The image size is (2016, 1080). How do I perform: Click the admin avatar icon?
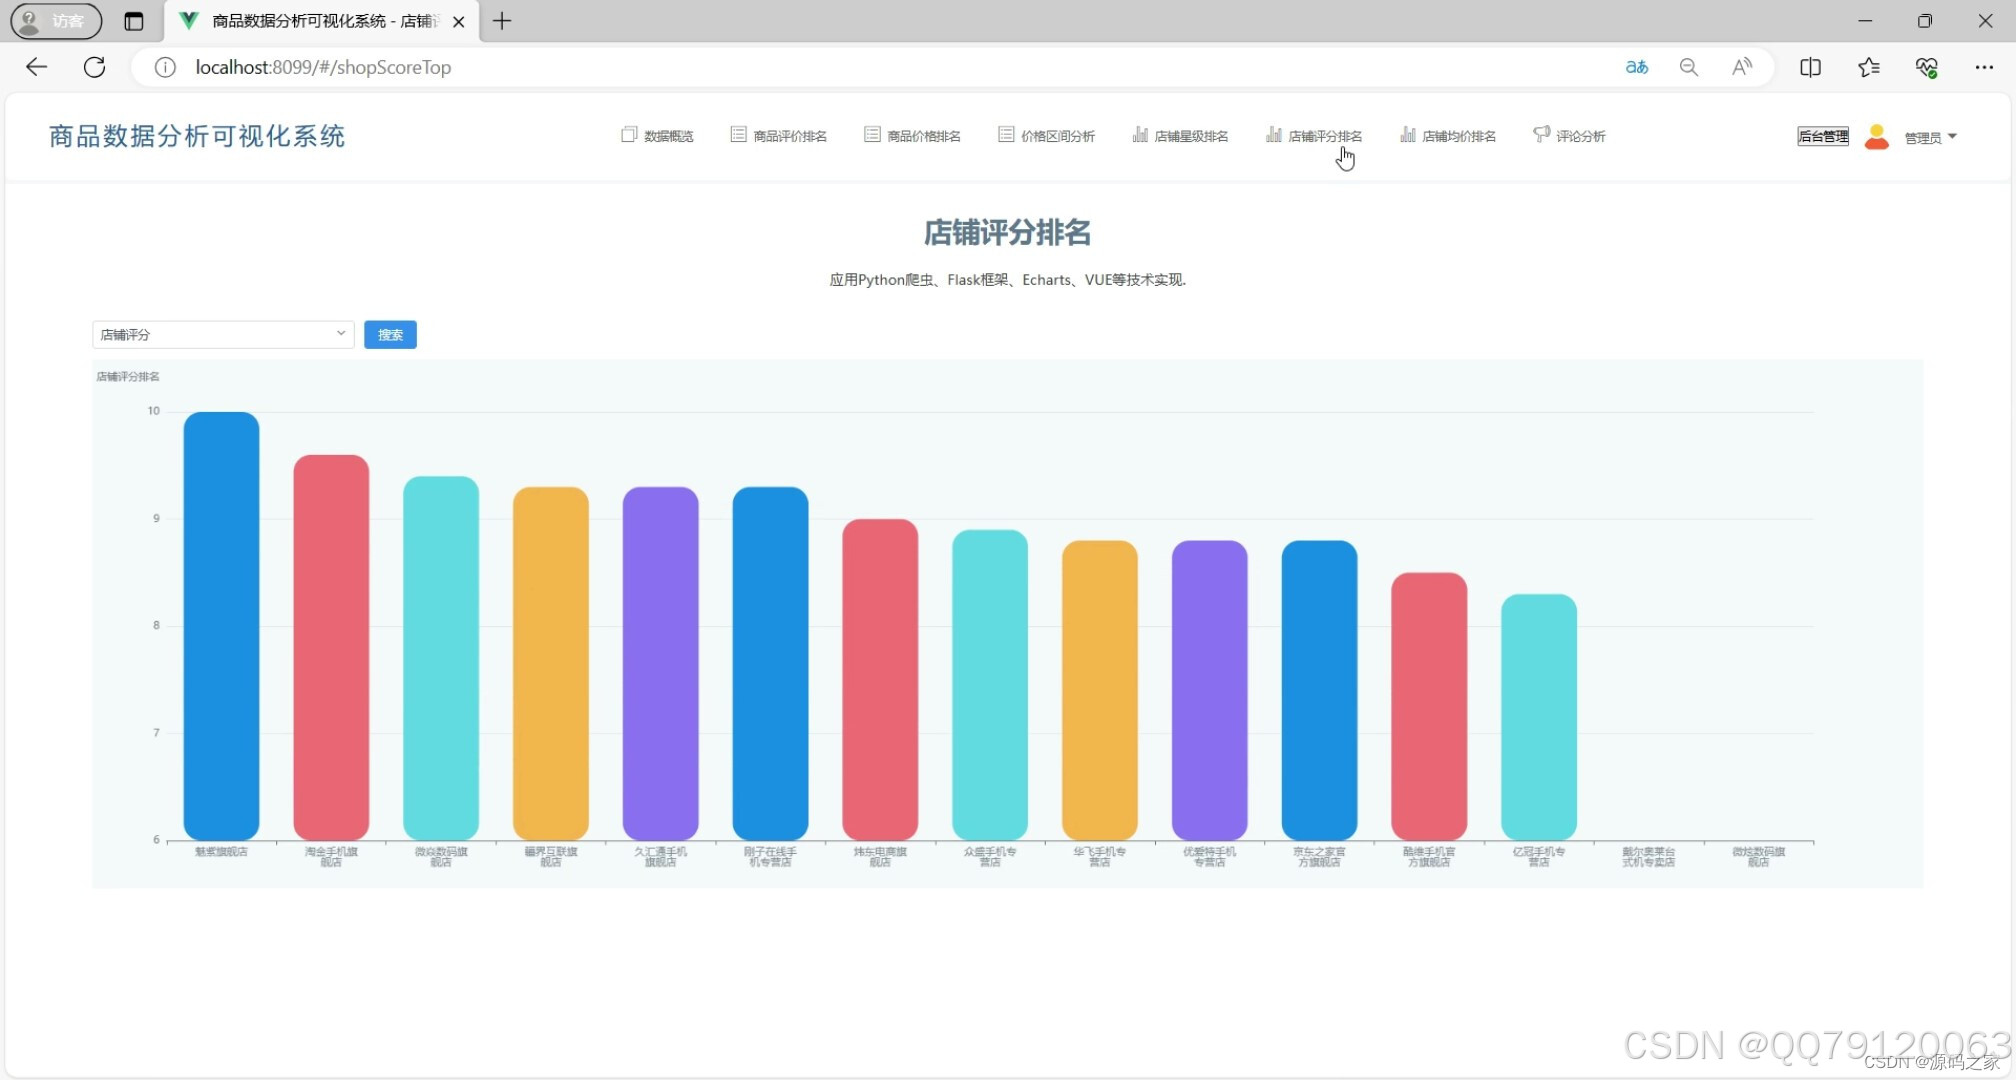[x=1876, y=137]
